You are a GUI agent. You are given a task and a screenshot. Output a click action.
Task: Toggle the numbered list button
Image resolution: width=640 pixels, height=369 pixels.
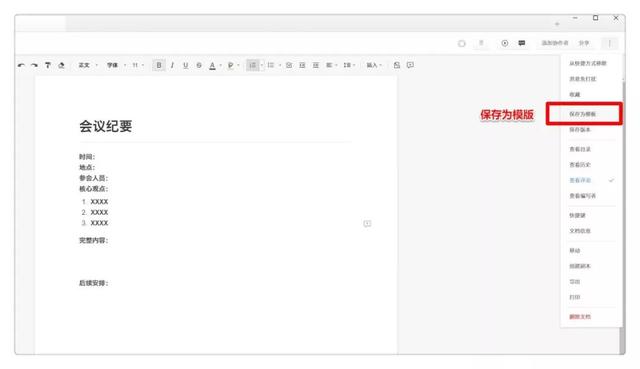(253, 65)
